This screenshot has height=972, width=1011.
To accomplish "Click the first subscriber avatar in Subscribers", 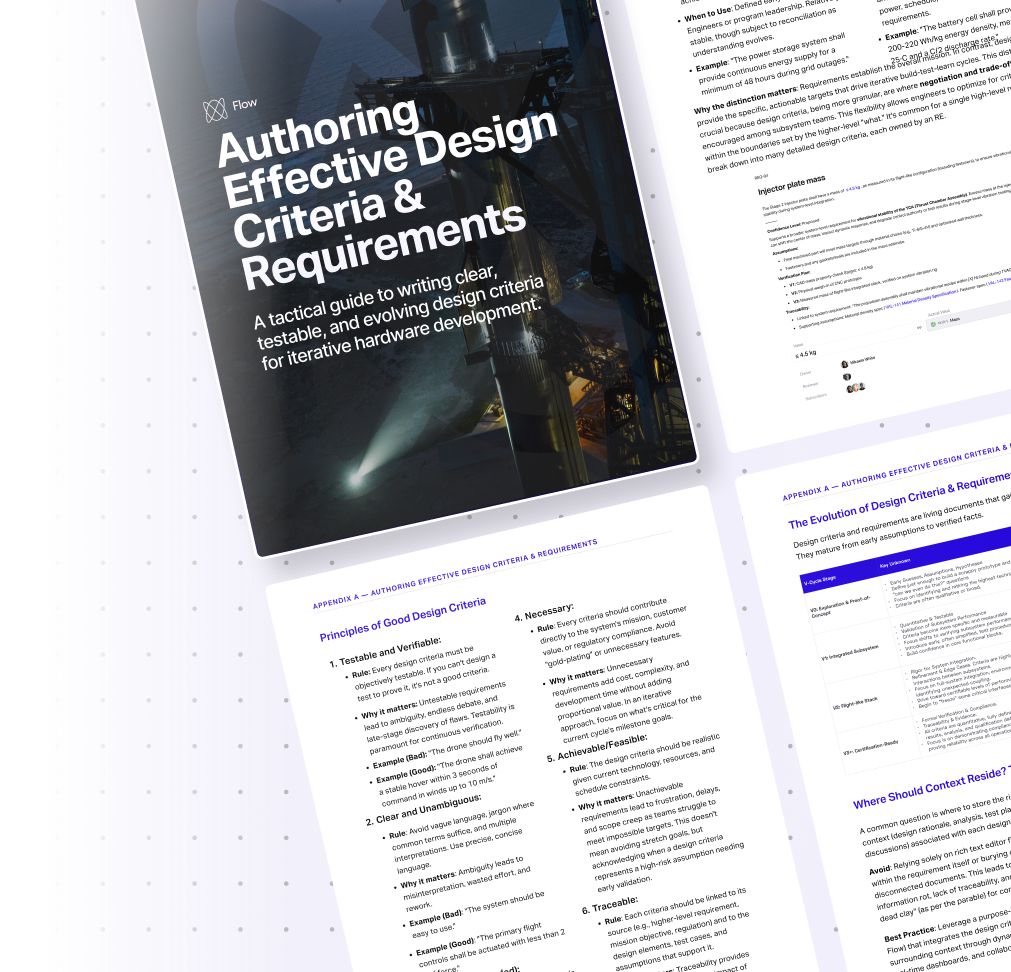I will click(848, 388).
